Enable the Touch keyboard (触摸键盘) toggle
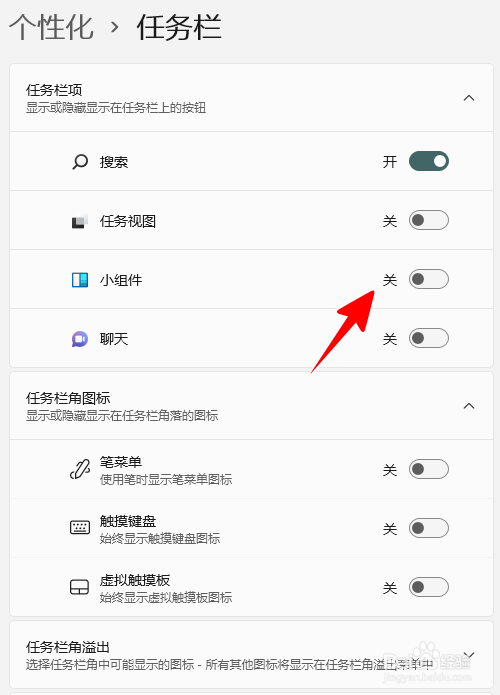The image size is (500, 695). pos(429,528)
